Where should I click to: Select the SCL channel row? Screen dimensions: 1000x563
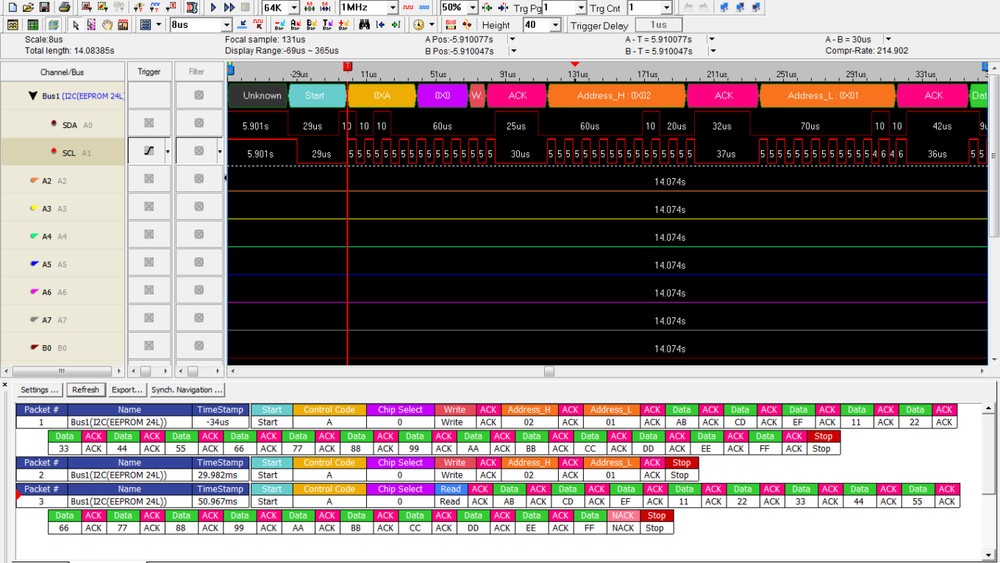point(62,152)
